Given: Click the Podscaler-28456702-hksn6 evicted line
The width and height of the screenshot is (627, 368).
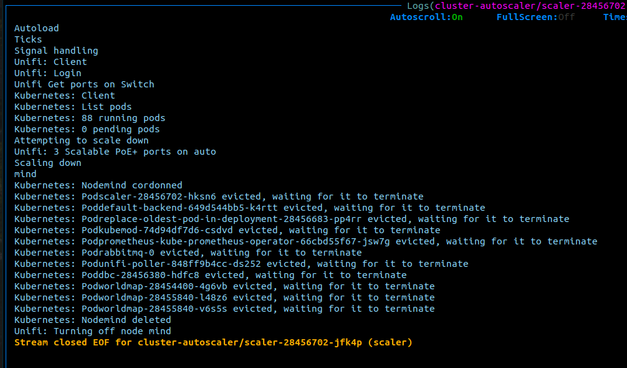Looking at the screenshot, I should point(219,196).
